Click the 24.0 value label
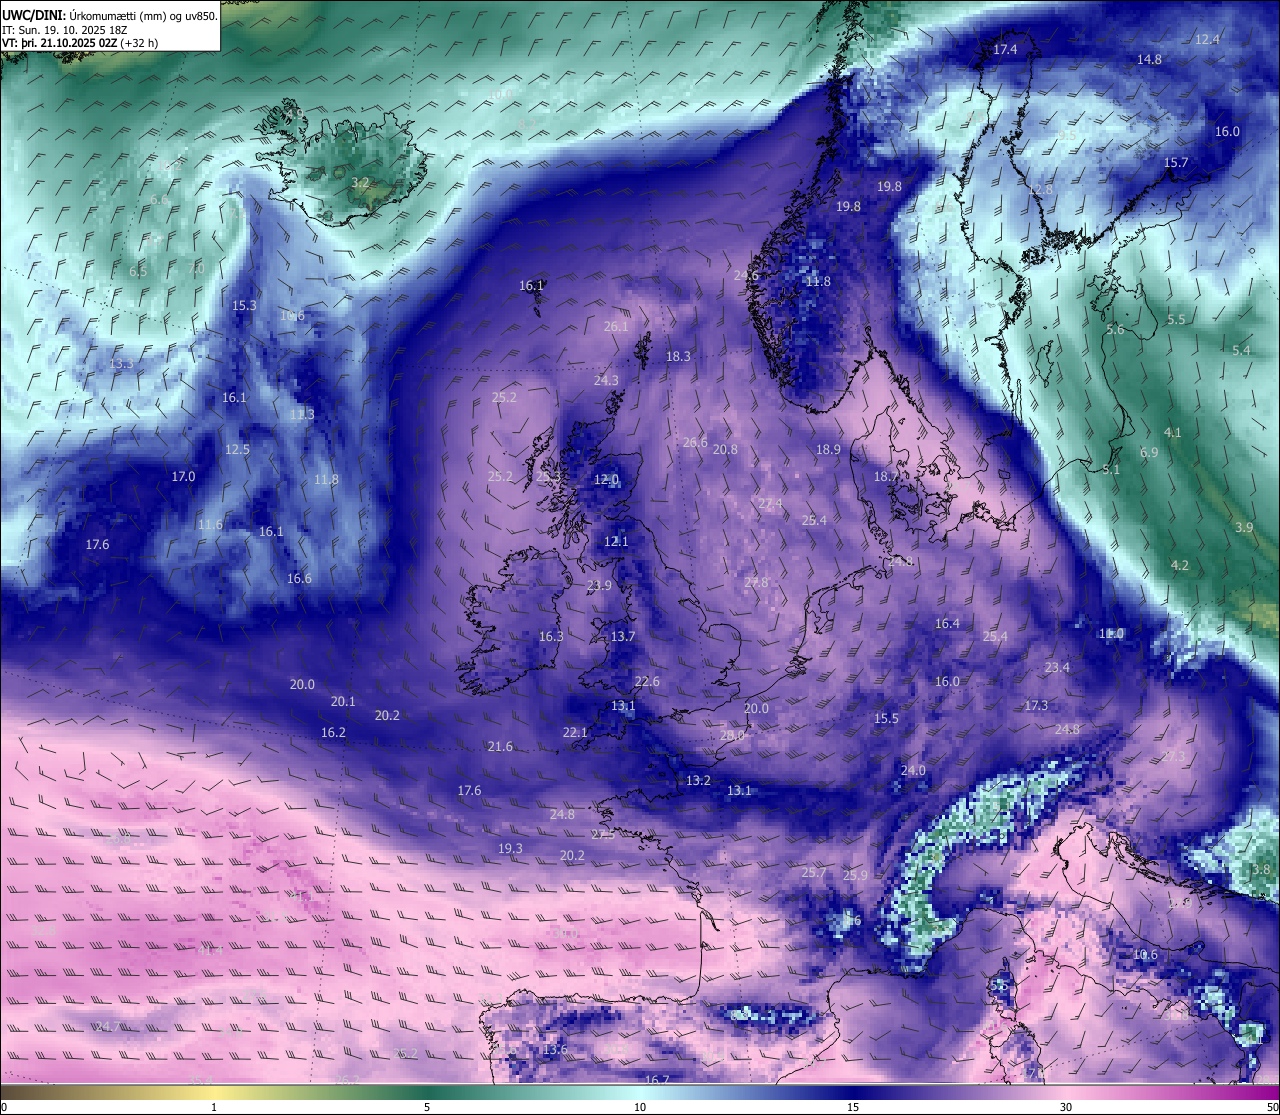The image size is (1280, 1115). coord(913,771)
